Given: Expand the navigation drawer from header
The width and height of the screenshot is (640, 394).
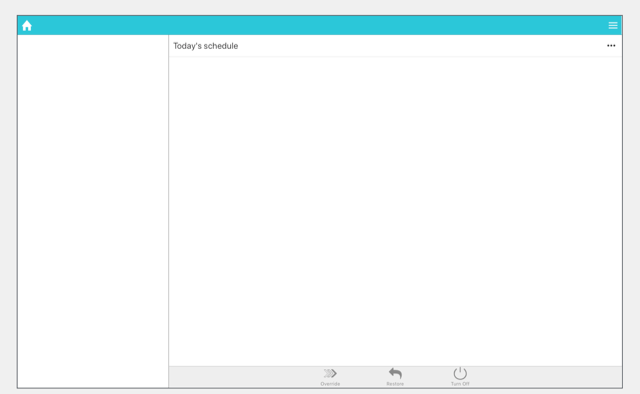Looking at the screenshot, I should 613,25.
